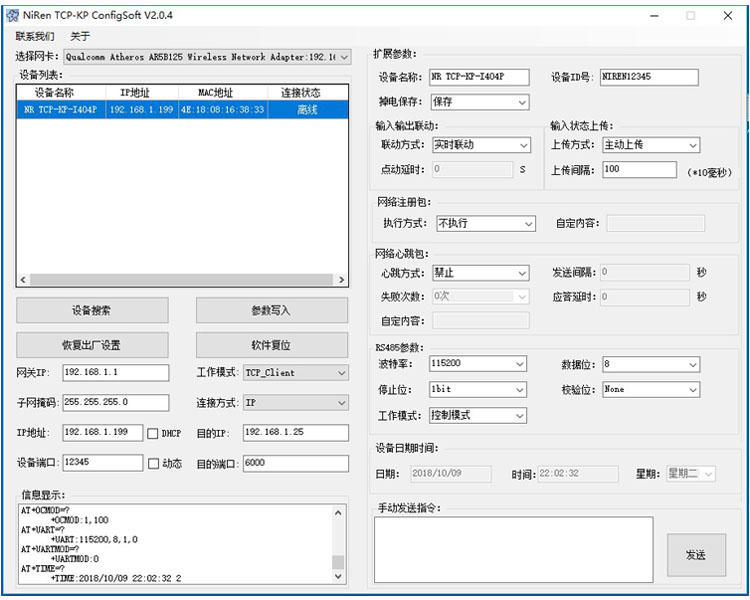This screenshot has height=600, width=750.
Task: Click the 网关IP input field
Action: 116,372
